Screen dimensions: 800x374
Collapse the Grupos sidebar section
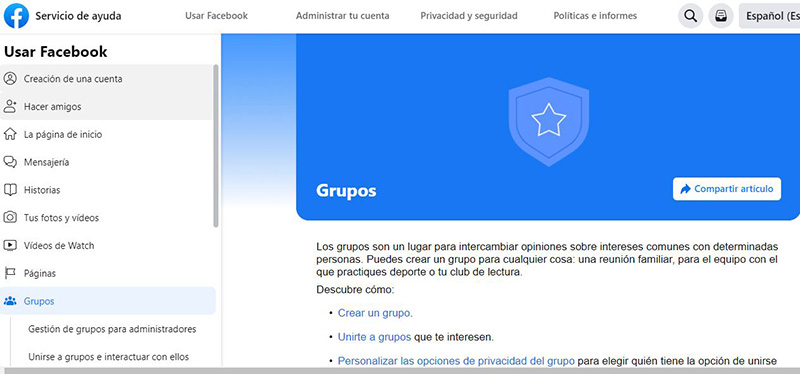click(108, 301)
